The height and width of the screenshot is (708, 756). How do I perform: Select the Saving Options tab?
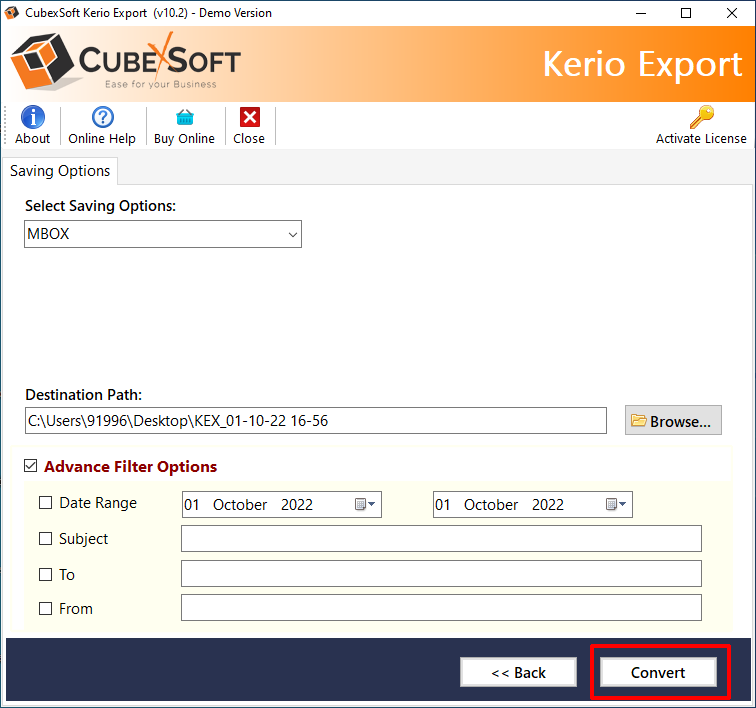60,171
